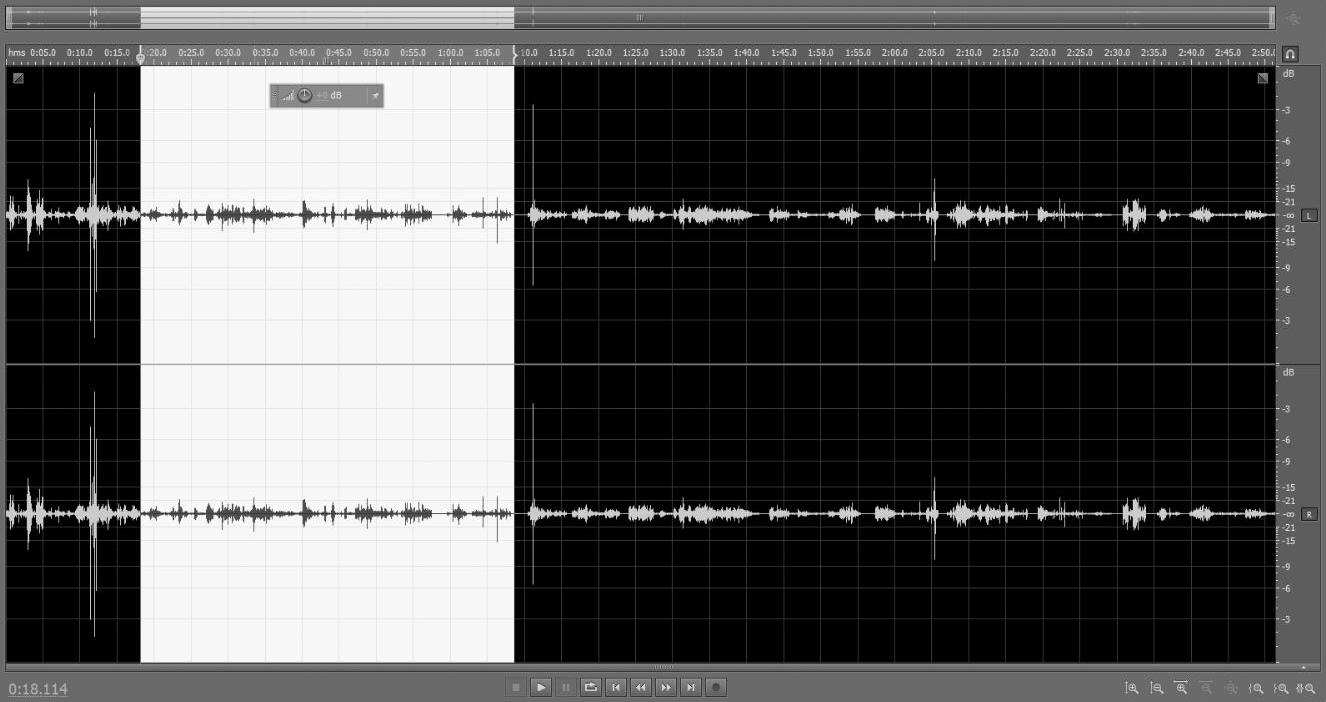1326x702 pixels.
Task: Click 0:10.0 on the time ruler
Action: coord(80,52)
